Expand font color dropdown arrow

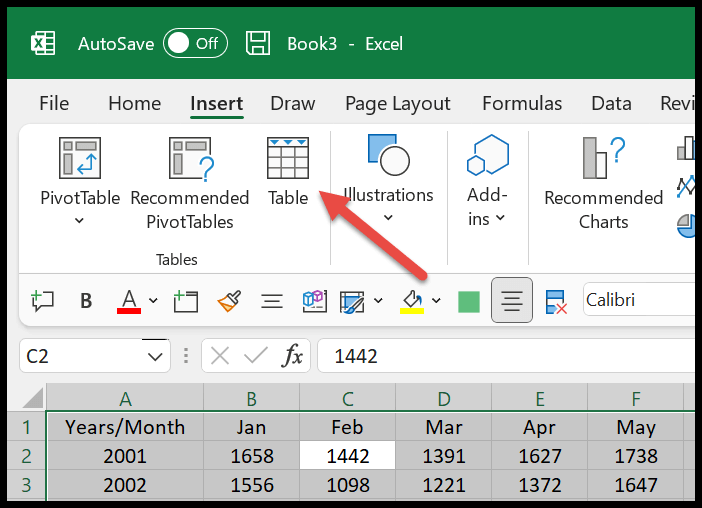tap(153, 300)
